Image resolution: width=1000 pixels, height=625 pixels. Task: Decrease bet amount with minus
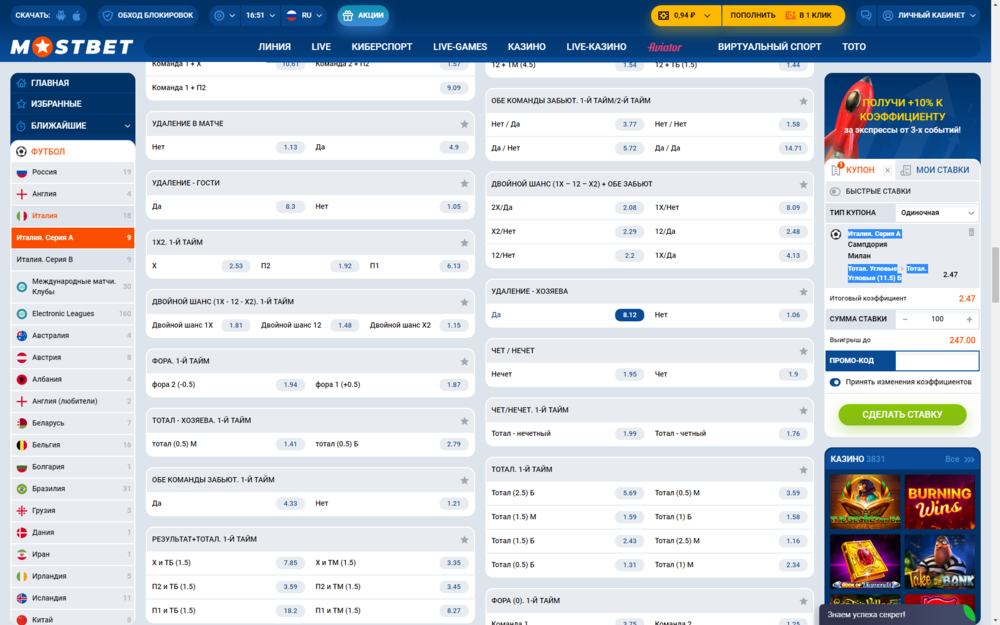pos(905,320)
